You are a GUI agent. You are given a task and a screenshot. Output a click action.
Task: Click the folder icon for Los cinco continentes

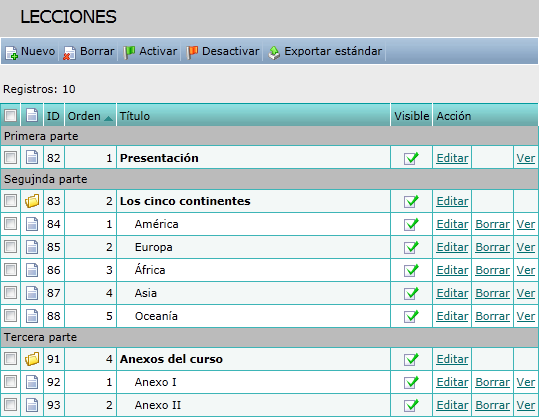(32, 201)
